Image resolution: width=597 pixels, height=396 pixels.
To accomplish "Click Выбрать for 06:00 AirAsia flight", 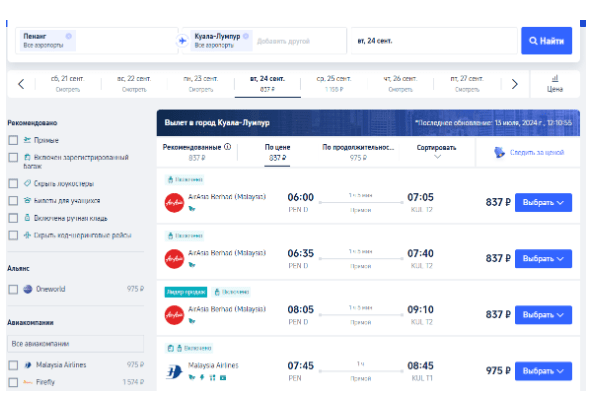I will [543, 202].
